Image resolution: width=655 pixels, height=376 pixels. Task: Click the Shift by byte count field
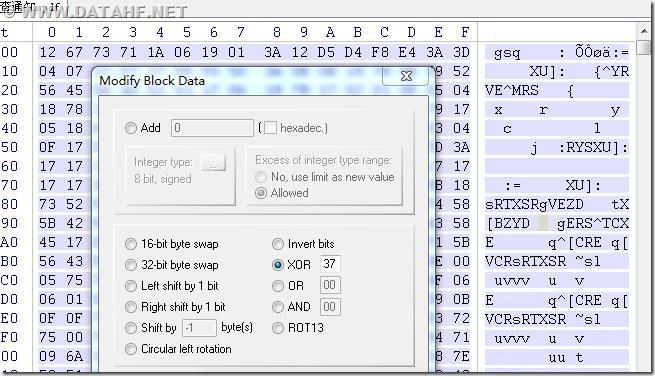tap(199, 328)
